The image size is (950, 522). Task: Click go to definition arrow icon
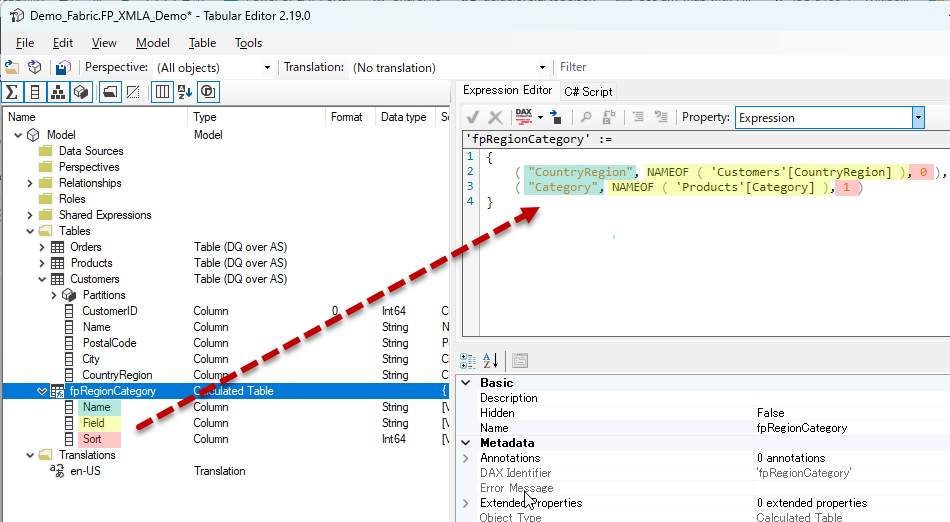556,117
